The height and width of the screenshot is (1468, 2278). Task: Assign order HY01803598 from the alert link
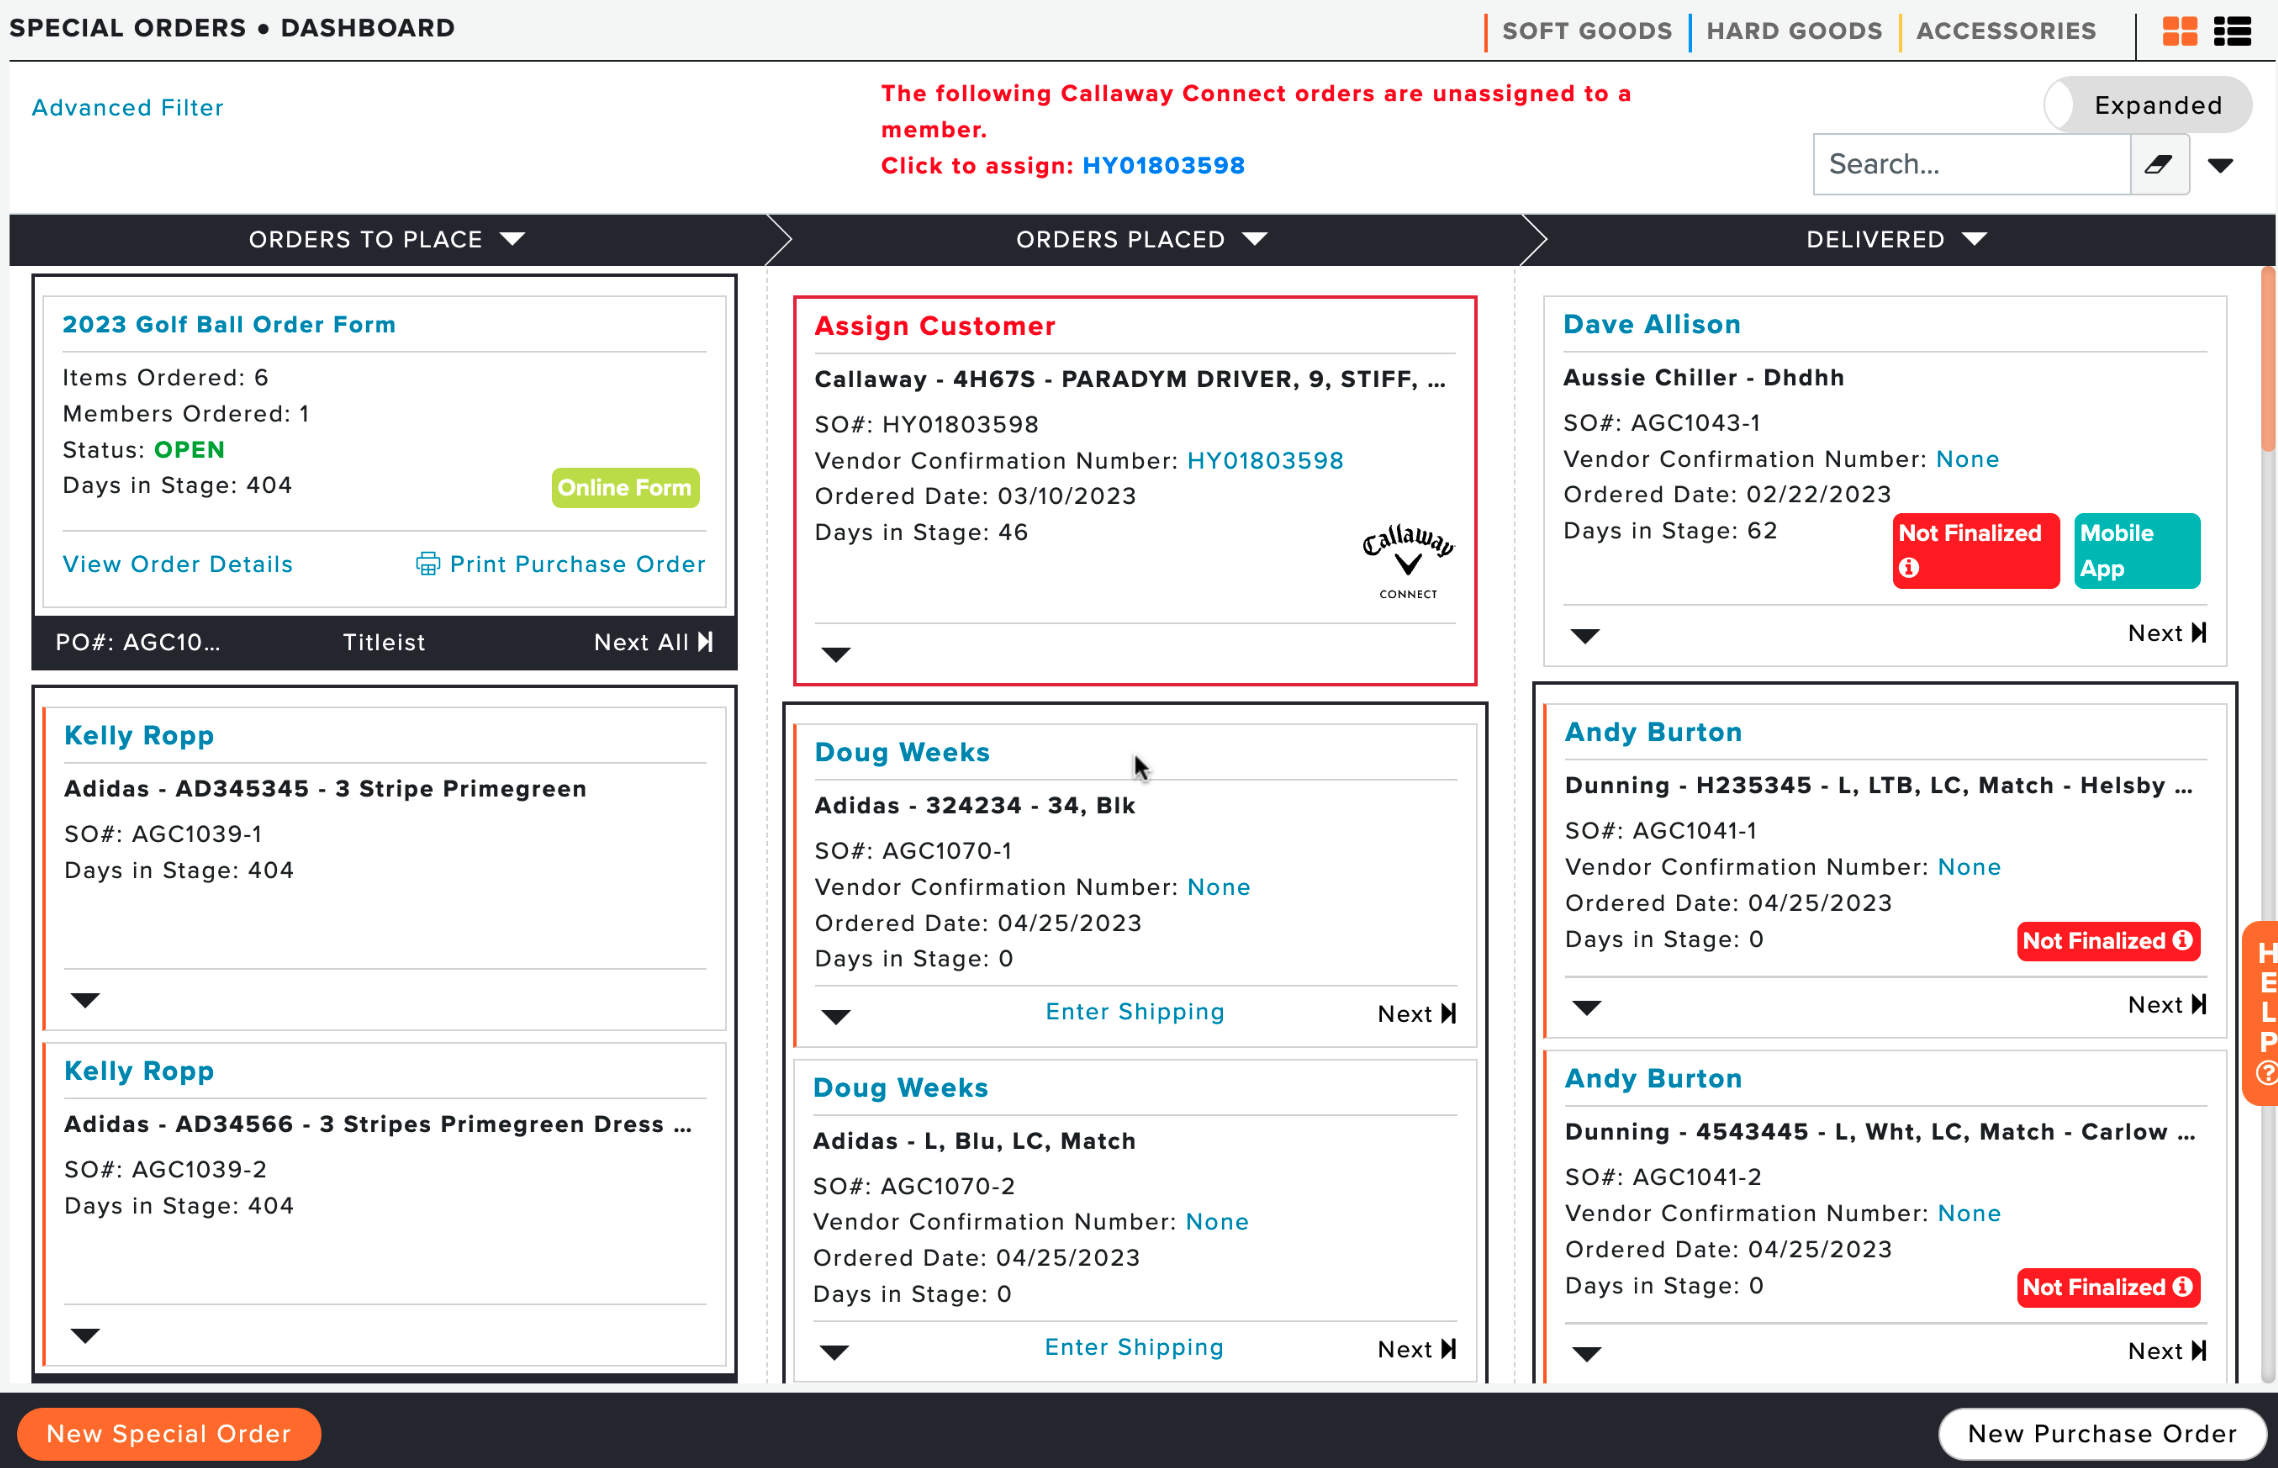coord(1164,165)
